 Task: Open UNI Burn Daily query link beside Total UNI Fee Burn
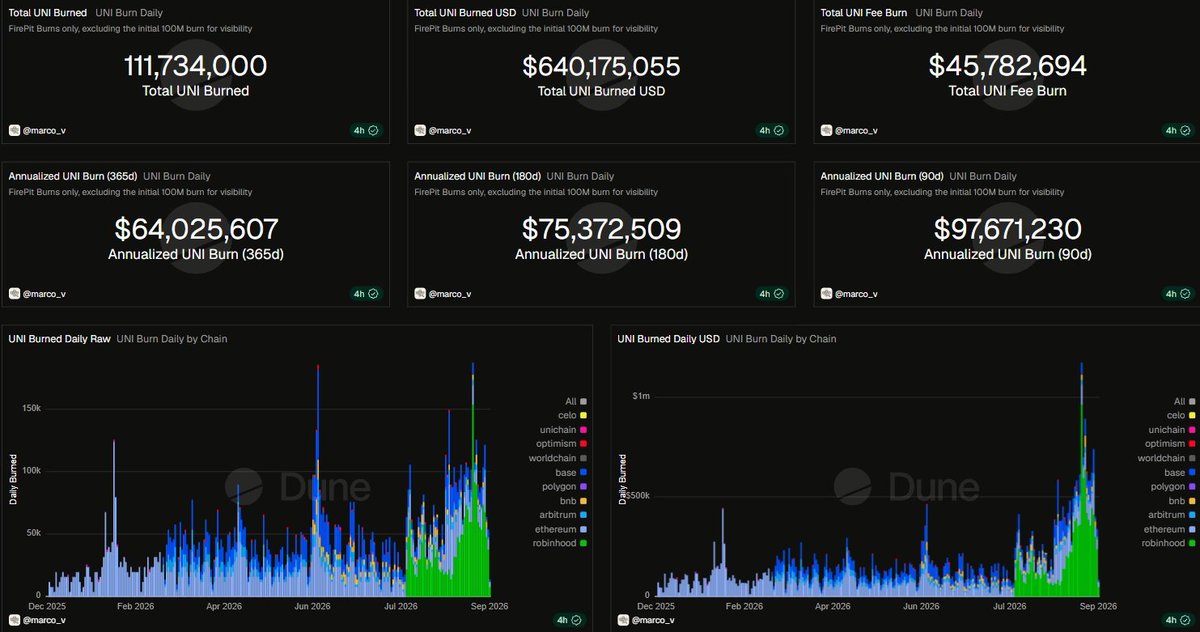[949, 13]
